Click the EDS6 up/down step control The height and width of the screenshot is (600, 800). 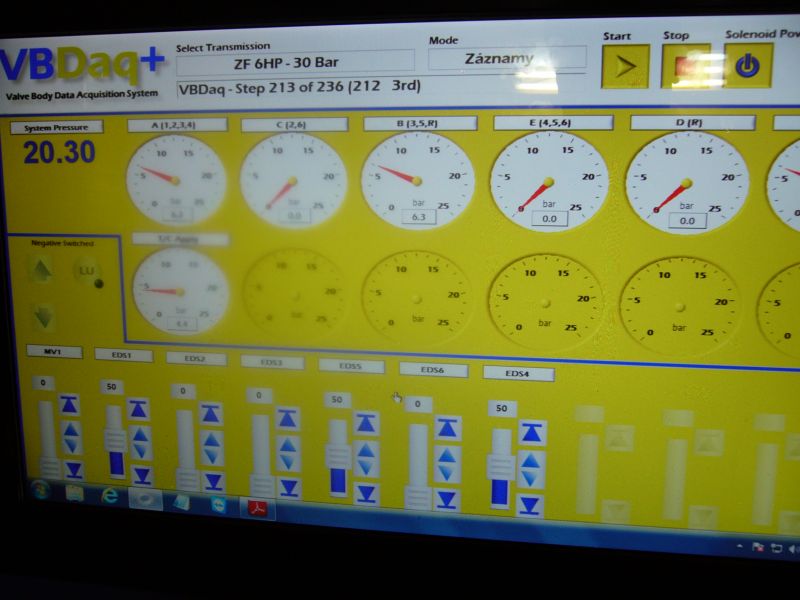[x=447, y=464]
